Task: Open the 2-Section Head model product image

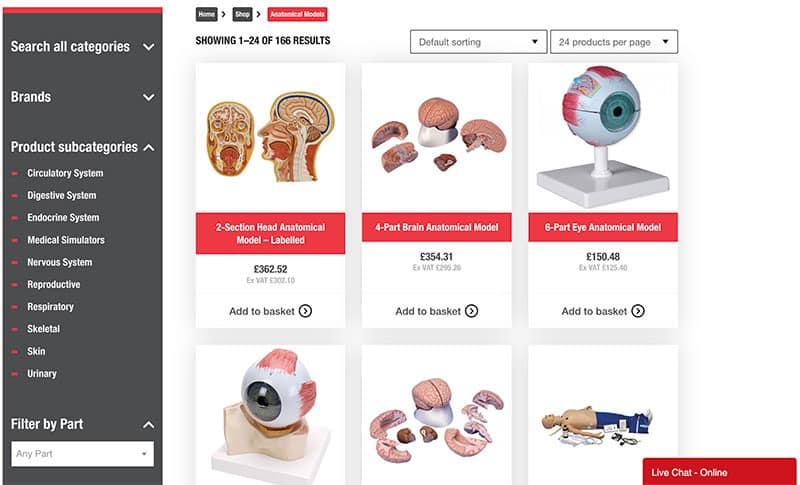Action: [270, 137]
